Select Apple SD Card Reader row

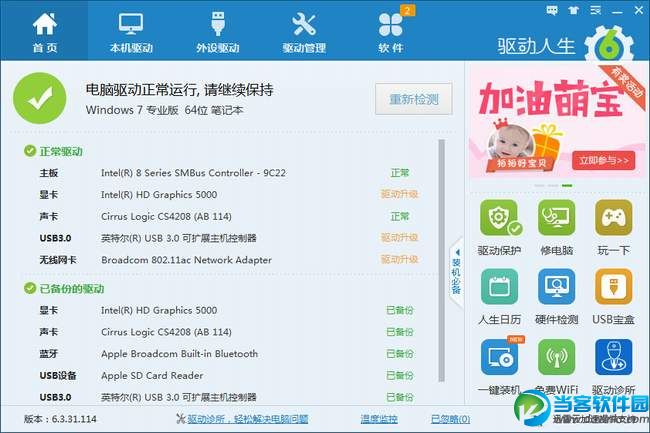[229, 375]
